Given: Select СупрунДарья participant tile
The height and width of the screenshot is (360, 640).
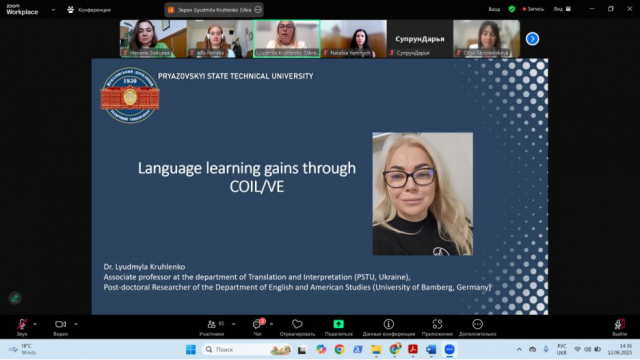Looking at the screenshot, I should 420,39.
